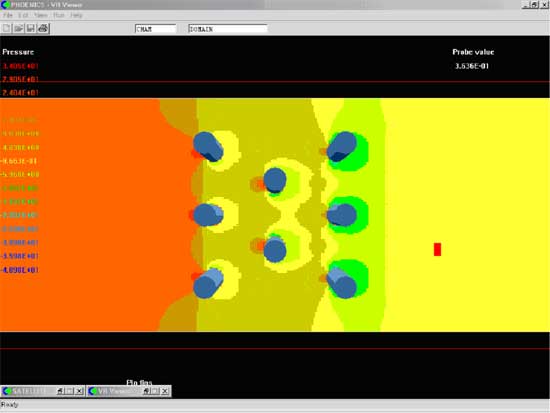The height and width of the screenshot is (413, 550).
Task: Click the red probe marker in plot
Action: pos(437,249)
